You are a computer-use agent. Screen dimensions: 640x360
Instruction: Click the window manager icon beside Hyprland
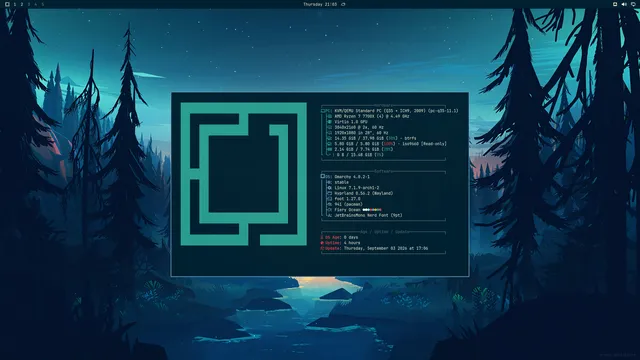(x=329, y=193)
